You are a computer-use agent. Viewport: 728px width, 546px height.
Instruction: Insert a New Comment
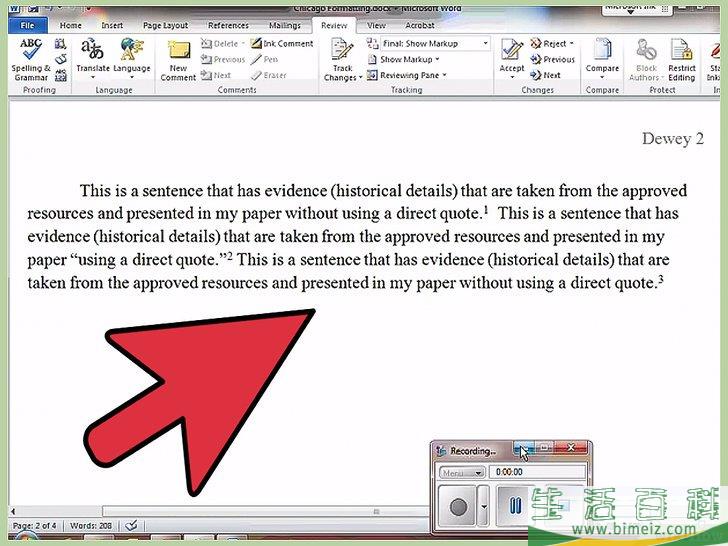click(178, 60)
